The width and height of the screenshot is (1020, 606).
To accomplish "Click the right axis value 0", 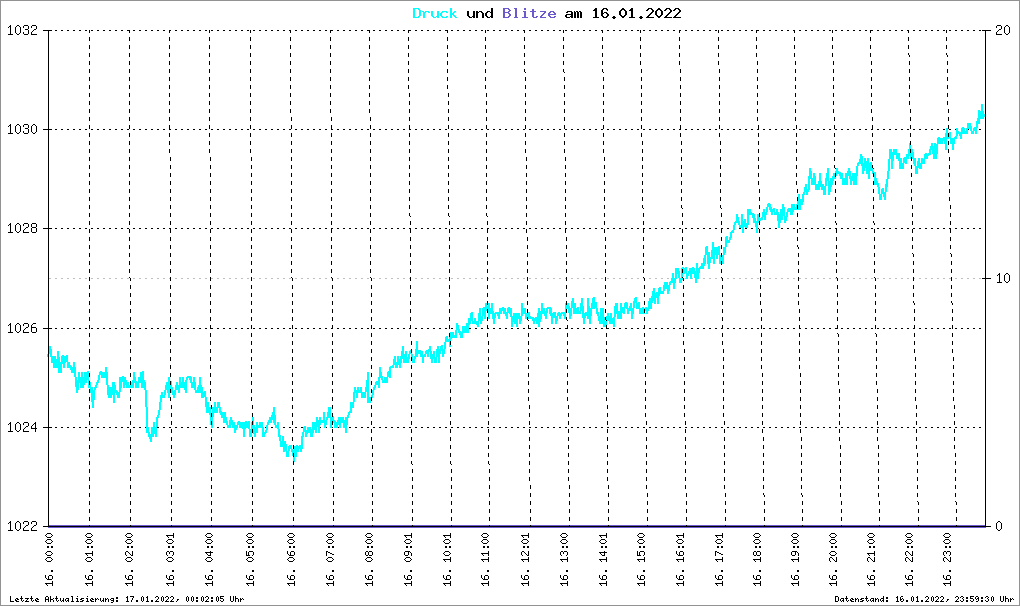I will (x=999, y=526).
